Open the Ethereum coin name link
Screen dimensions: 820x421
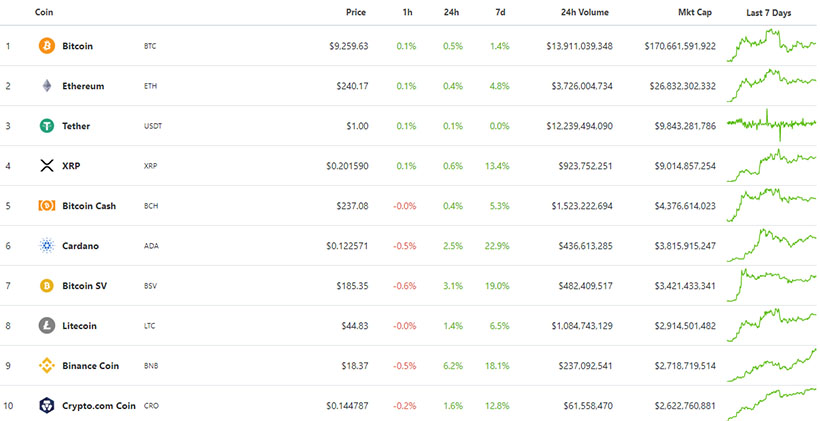(83, 86)
